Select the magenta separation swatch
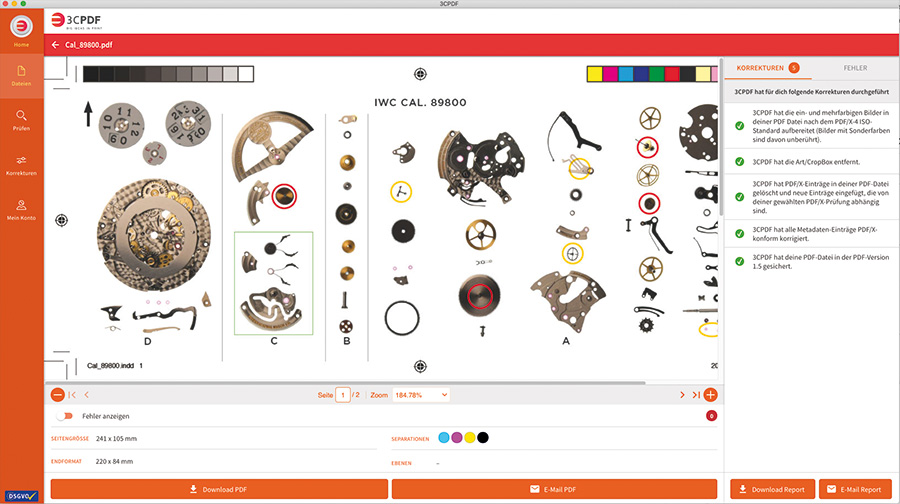 pyautogui.click(x=457, y=437)
